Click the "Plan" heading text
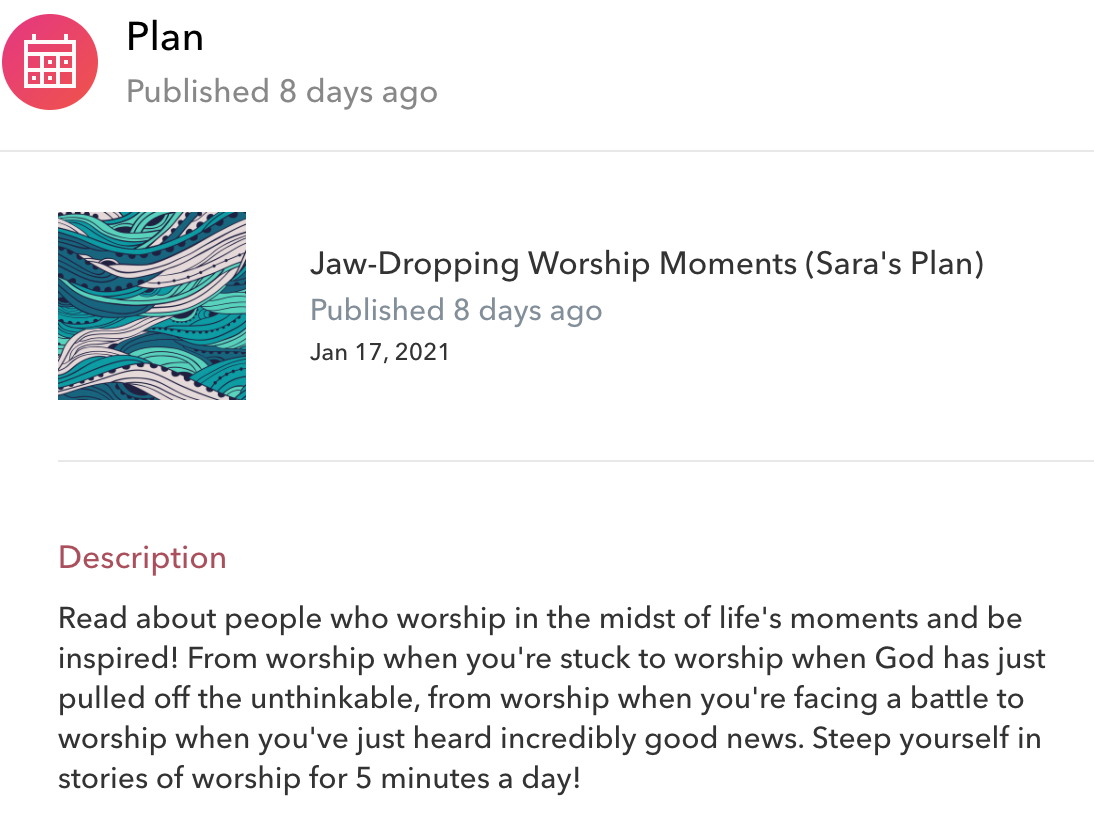The image size is (1094, 830). pyautogui.click(x=165, y=38)
